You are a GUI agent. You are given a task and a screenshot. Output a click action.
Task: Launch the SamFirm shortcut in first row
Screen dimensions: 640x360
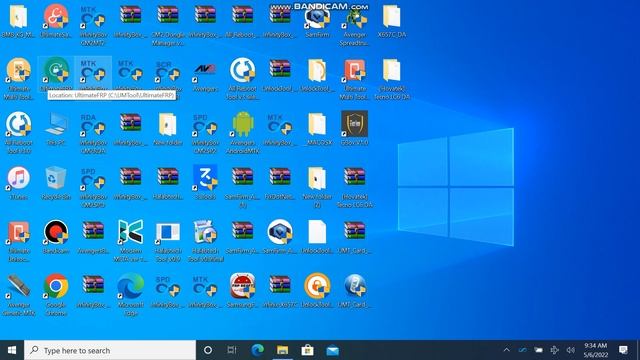[317, 23]
